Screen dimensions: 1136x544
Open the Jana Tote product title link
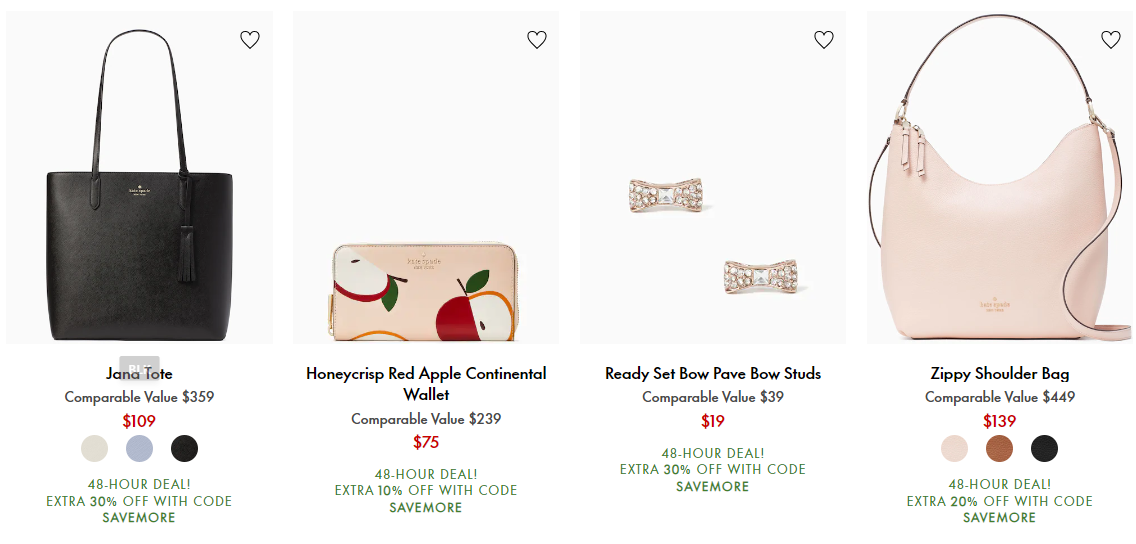pos(139,374)
